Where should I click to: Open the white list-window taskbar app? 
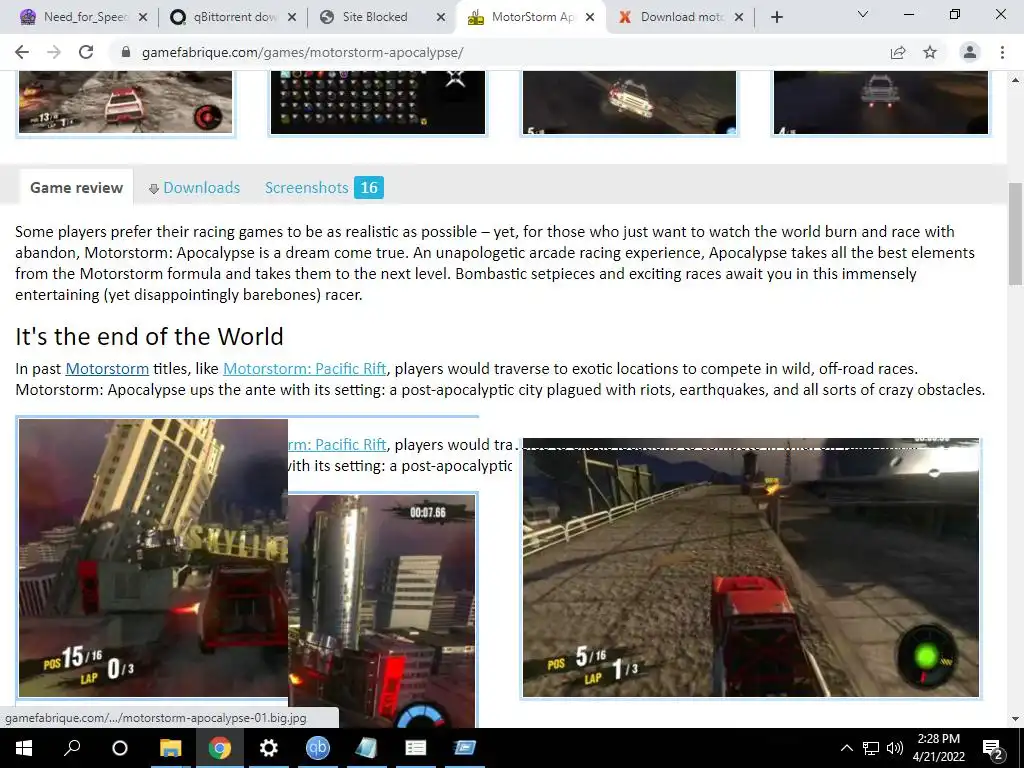coord(415,748)
